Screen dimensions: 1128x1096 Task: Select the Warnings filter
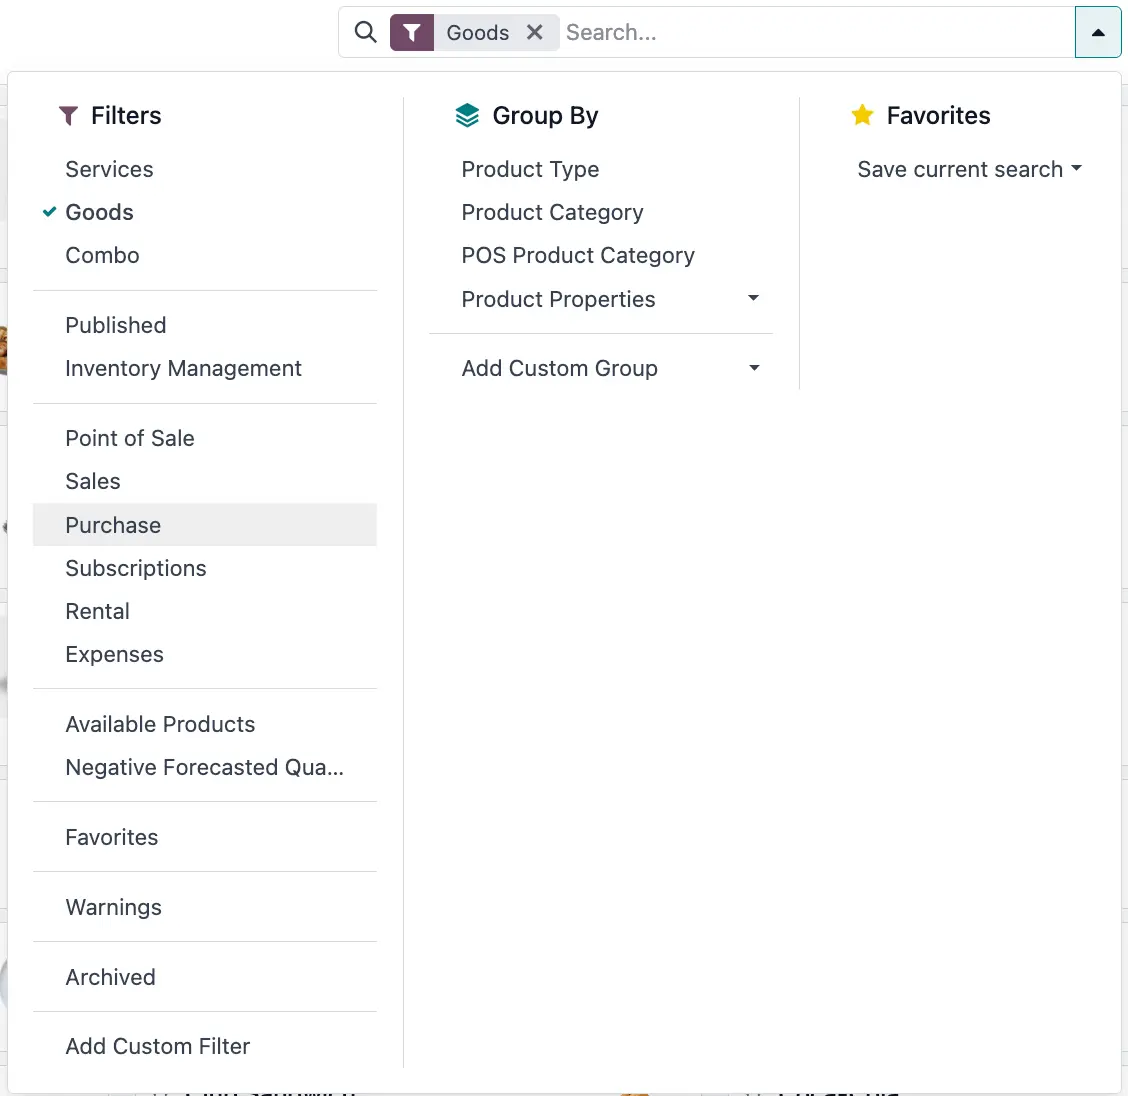(205, 908)
